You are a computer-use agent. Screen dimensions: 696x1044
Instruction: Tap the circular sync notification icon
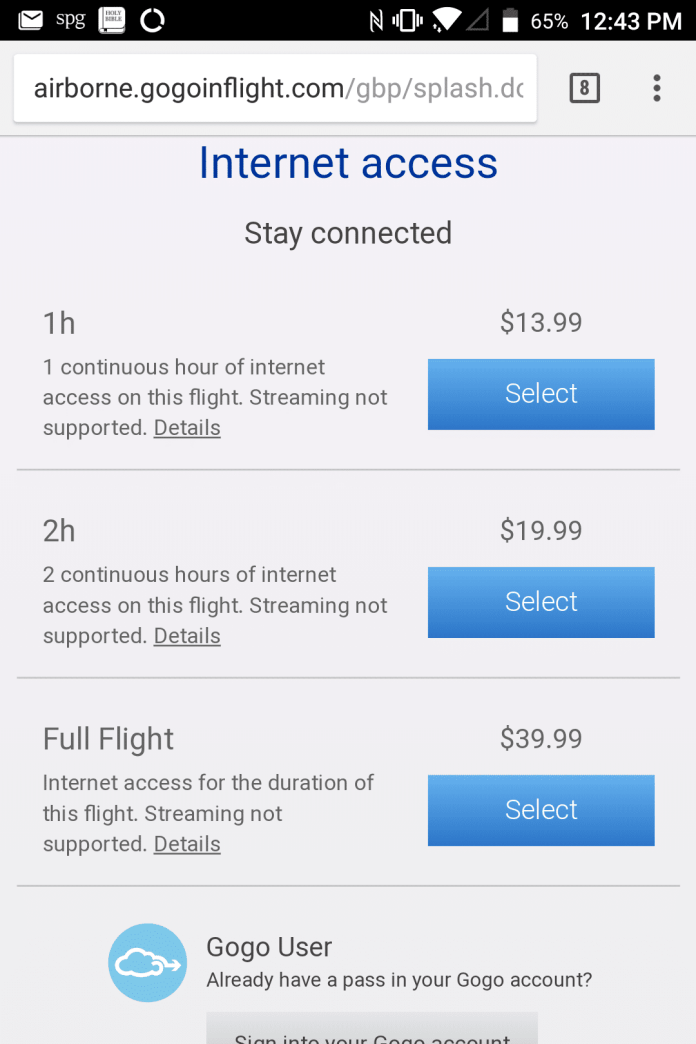152,20
